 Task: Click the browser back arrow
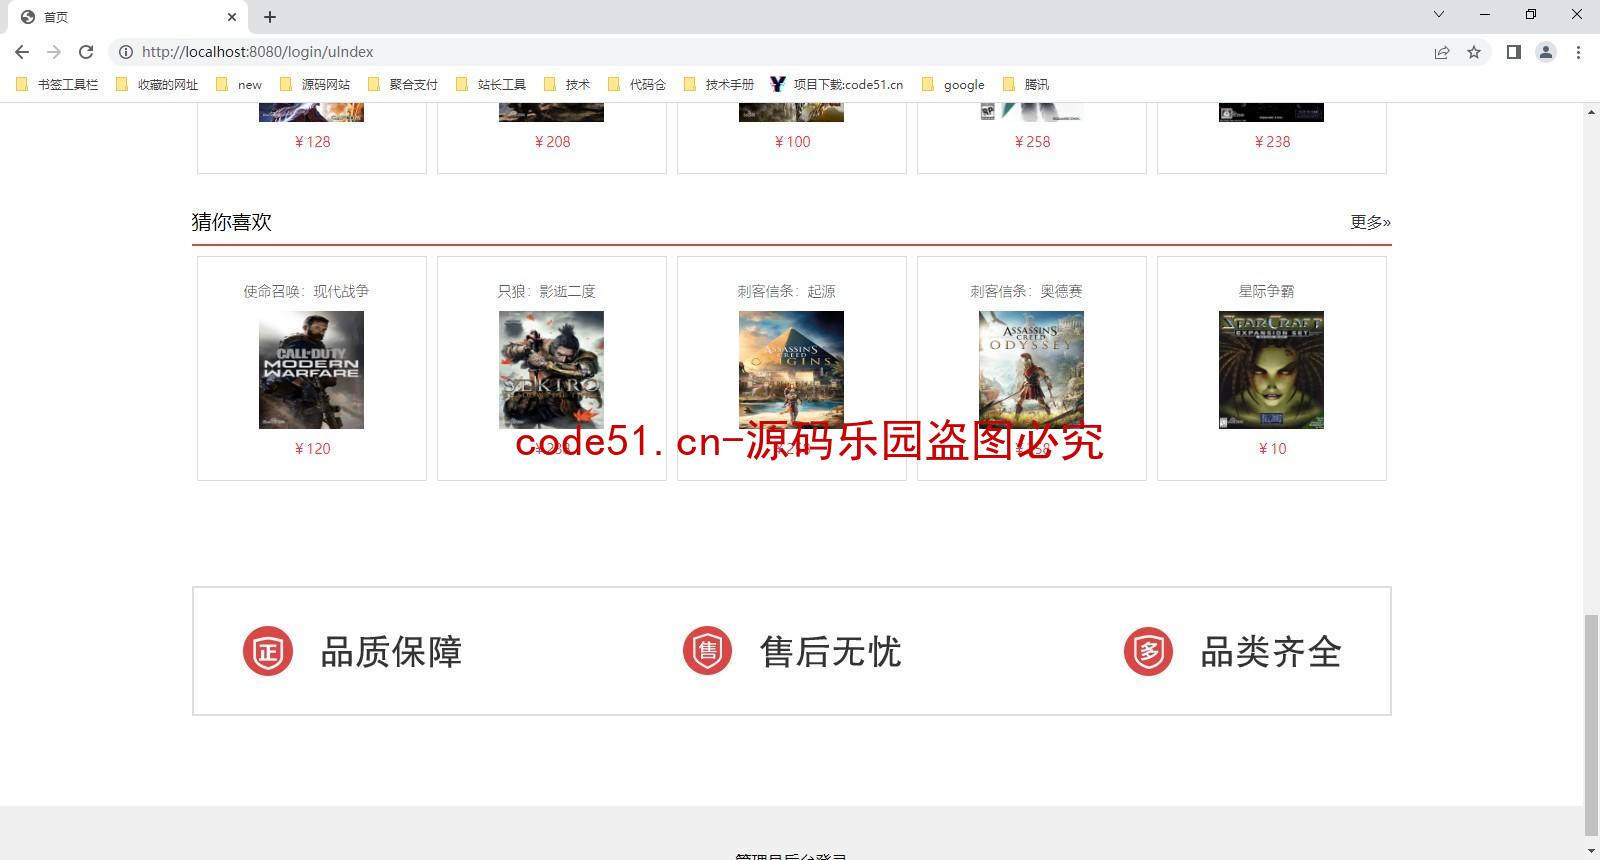tap(22, 52)
